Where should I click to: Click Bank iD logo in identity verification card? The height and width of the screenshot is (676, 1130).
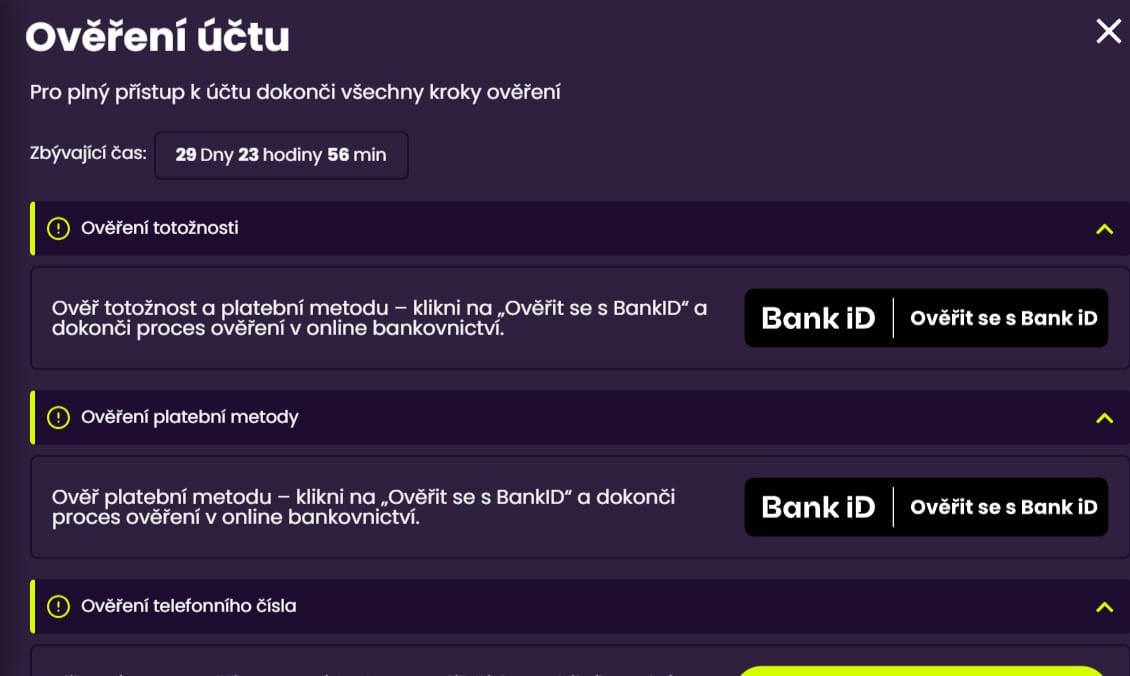pyautogui.click(x=818, y=318)
